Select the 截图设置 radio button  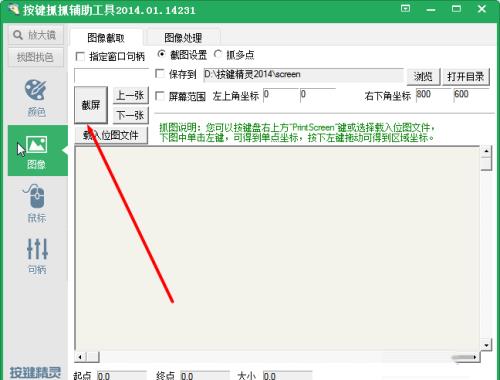point(161,54)
